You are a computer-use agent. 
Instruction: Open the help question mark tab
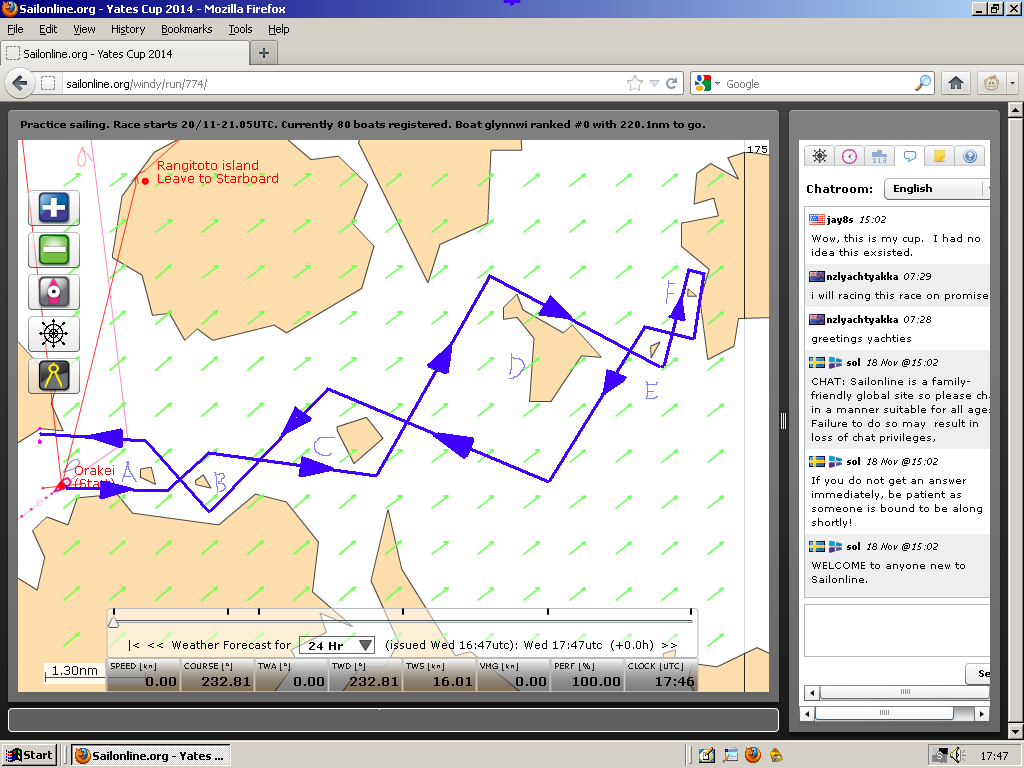(x=970, y=156)
